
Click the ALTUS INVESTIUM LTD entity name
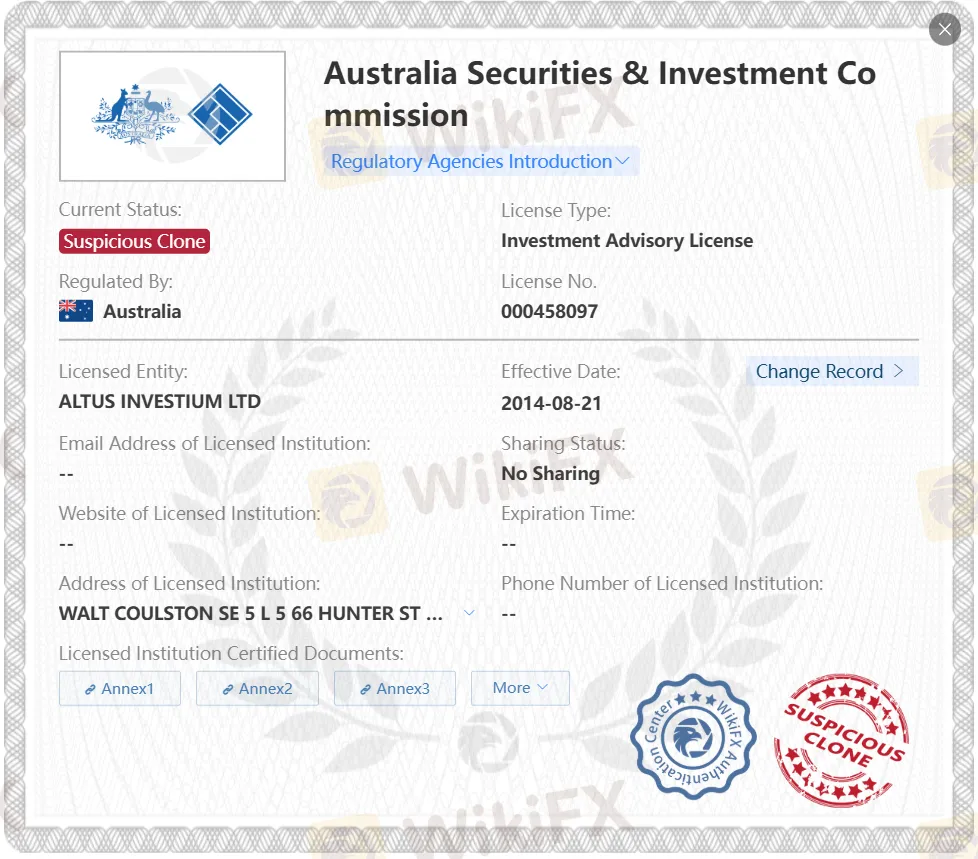(160, 401)
